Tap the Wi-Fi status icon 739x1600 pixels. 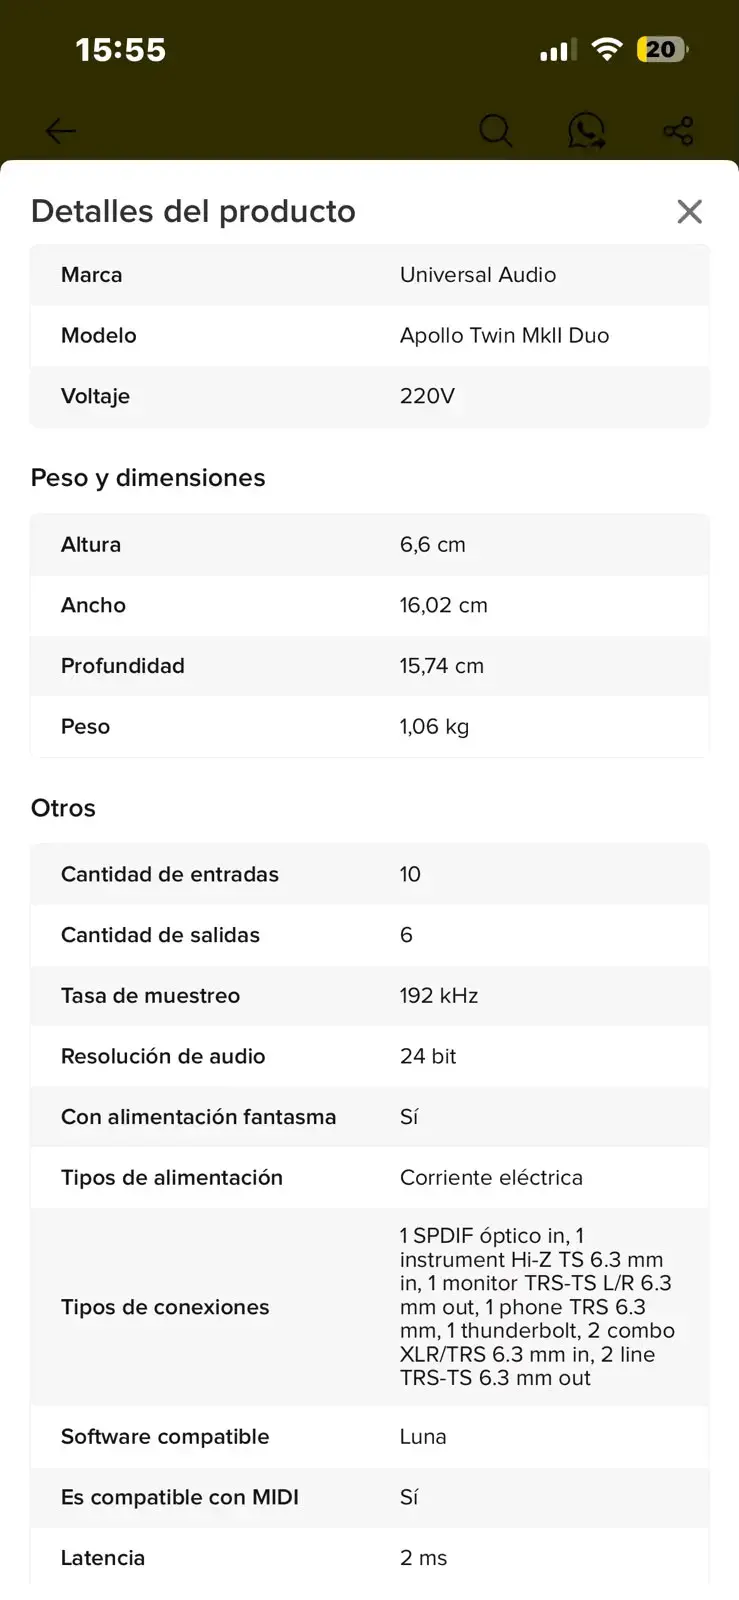[606, 49]
